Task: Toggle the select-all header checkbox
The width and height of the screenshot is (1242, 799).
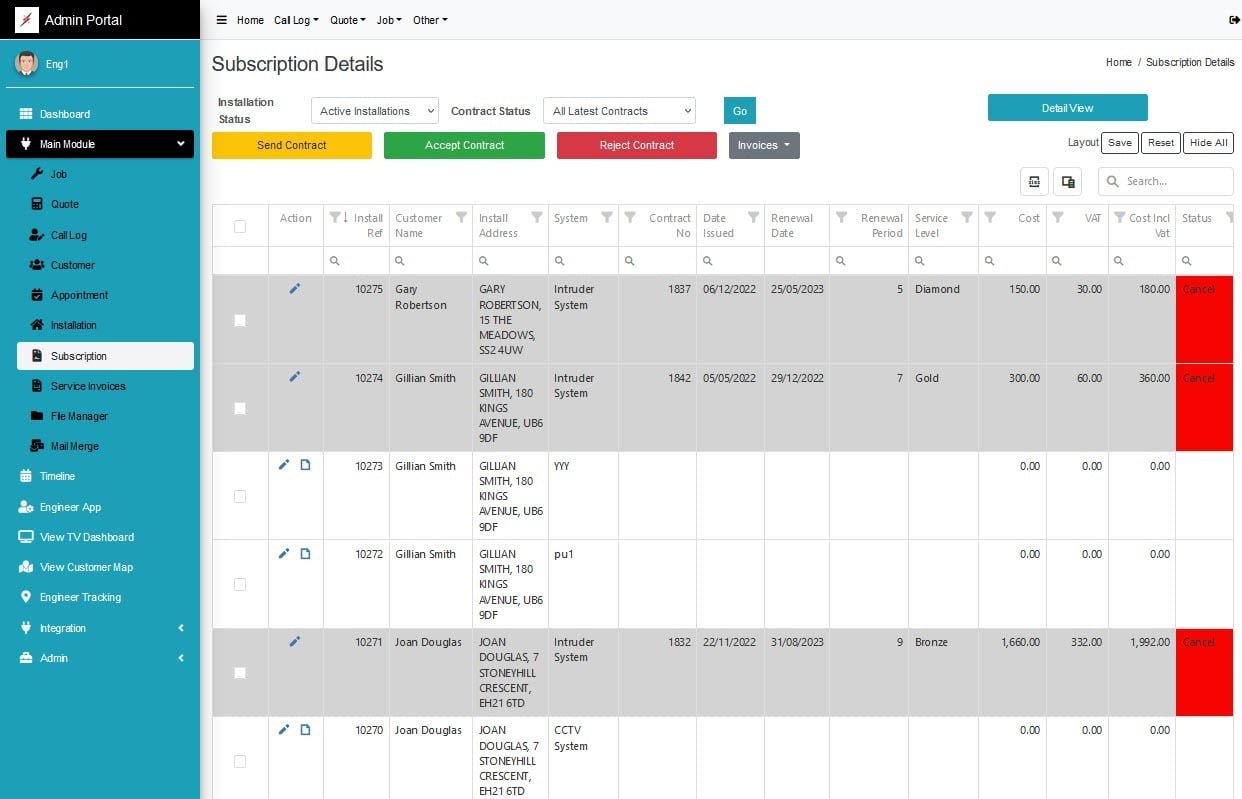Action: pos(240,227)
